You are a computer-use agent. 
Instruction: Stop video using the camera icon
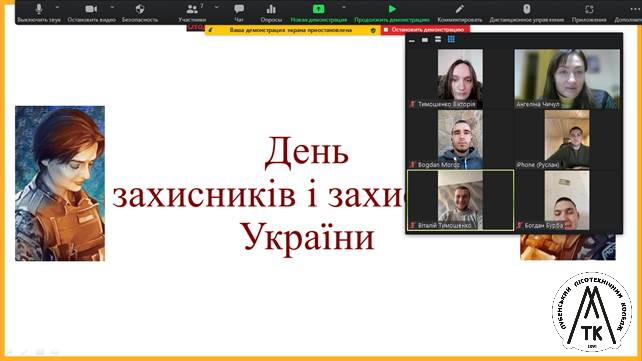(91, 12)
